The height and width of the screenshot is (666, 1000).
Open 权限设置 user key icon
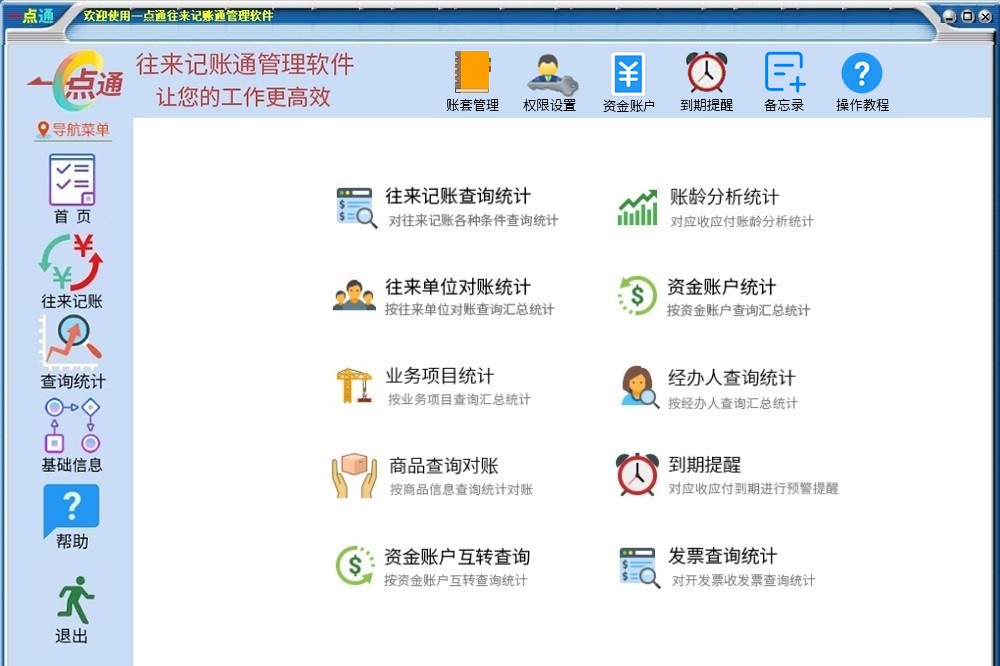tap(552, 75)
